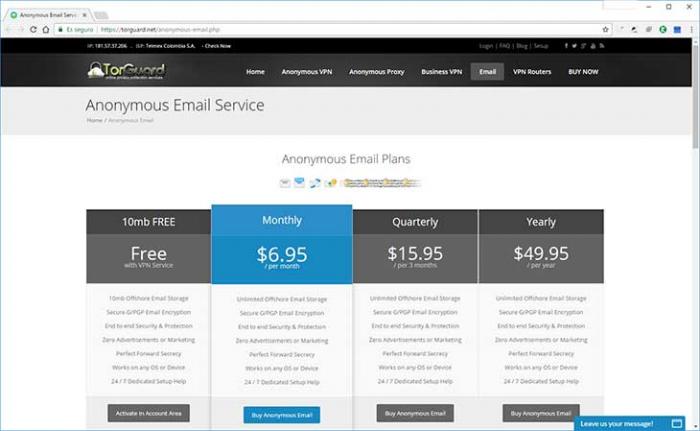Image resolution: width=700 pixels, height=431 pixels.
Task: Close the Anonymous Email Service browser tab
Action: [84, 15]
